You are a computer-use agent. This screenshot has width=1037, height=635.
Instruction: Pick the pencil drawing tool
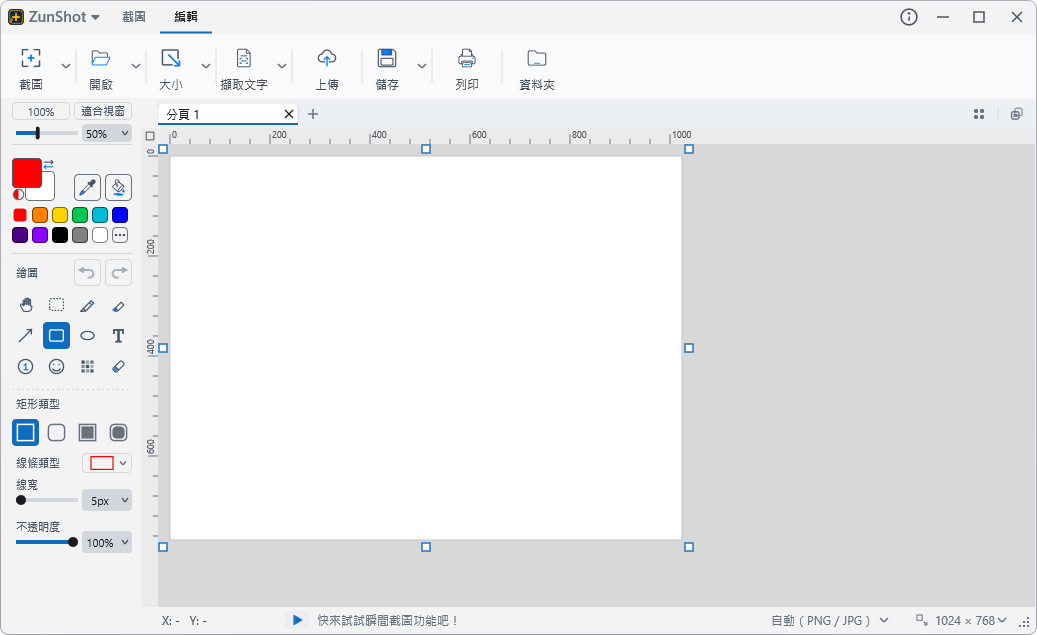(x=87, y=305)
